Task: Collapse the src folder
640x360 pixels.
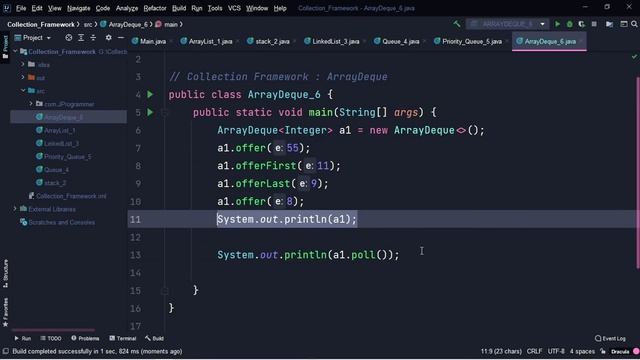Action: (x=23, y=91)
